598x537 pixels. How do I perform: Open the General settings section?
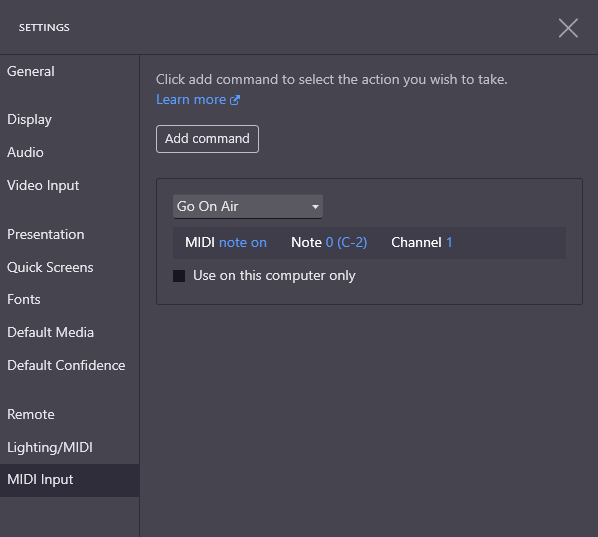tap(31, 72)
